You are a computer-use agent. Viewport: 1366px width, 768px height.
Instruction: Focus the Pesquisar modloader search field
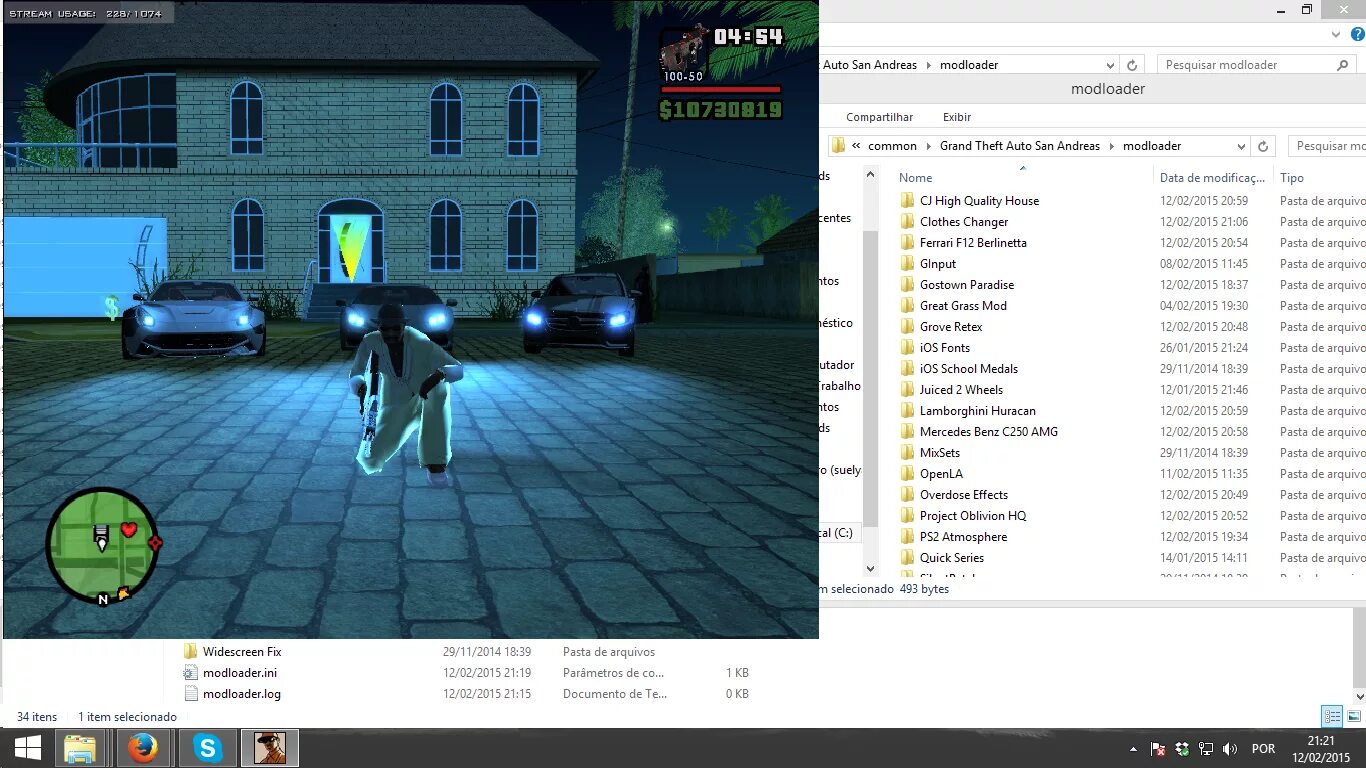coord(1248,65)
